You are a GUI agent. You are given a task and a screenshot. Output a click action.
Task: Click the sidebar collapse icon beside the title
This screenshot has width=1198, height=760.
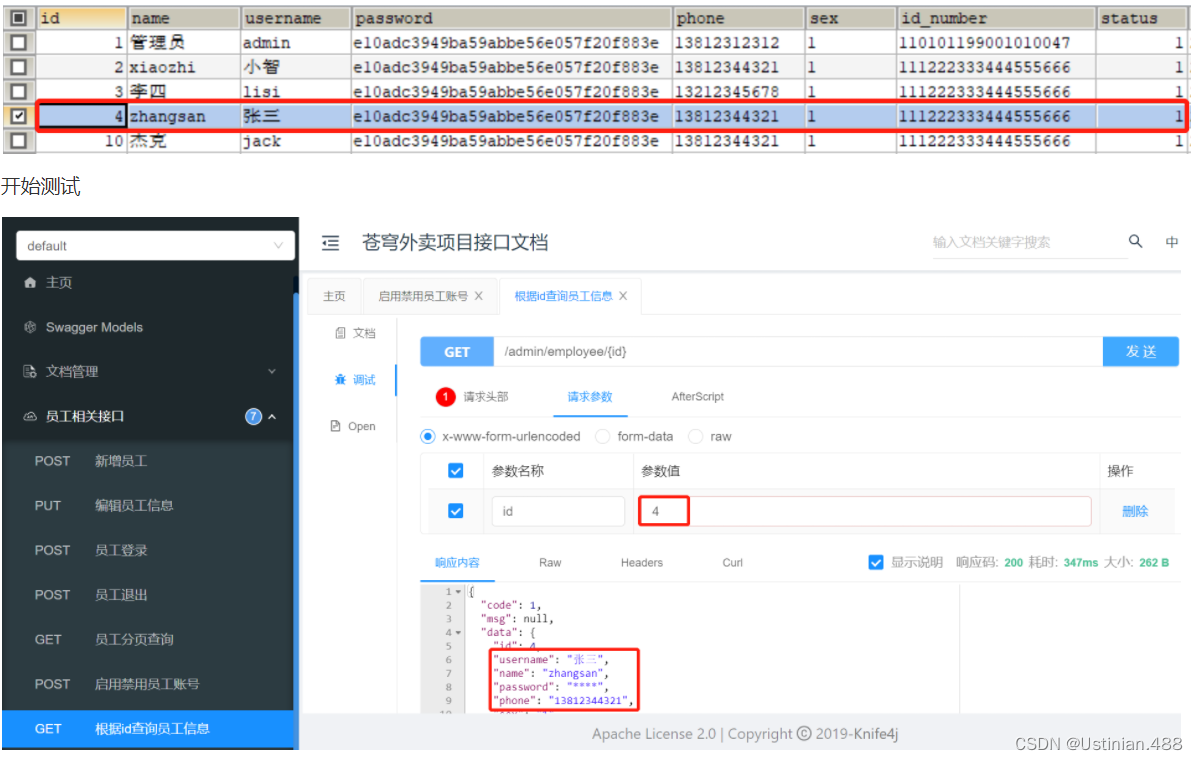point(330,243)
